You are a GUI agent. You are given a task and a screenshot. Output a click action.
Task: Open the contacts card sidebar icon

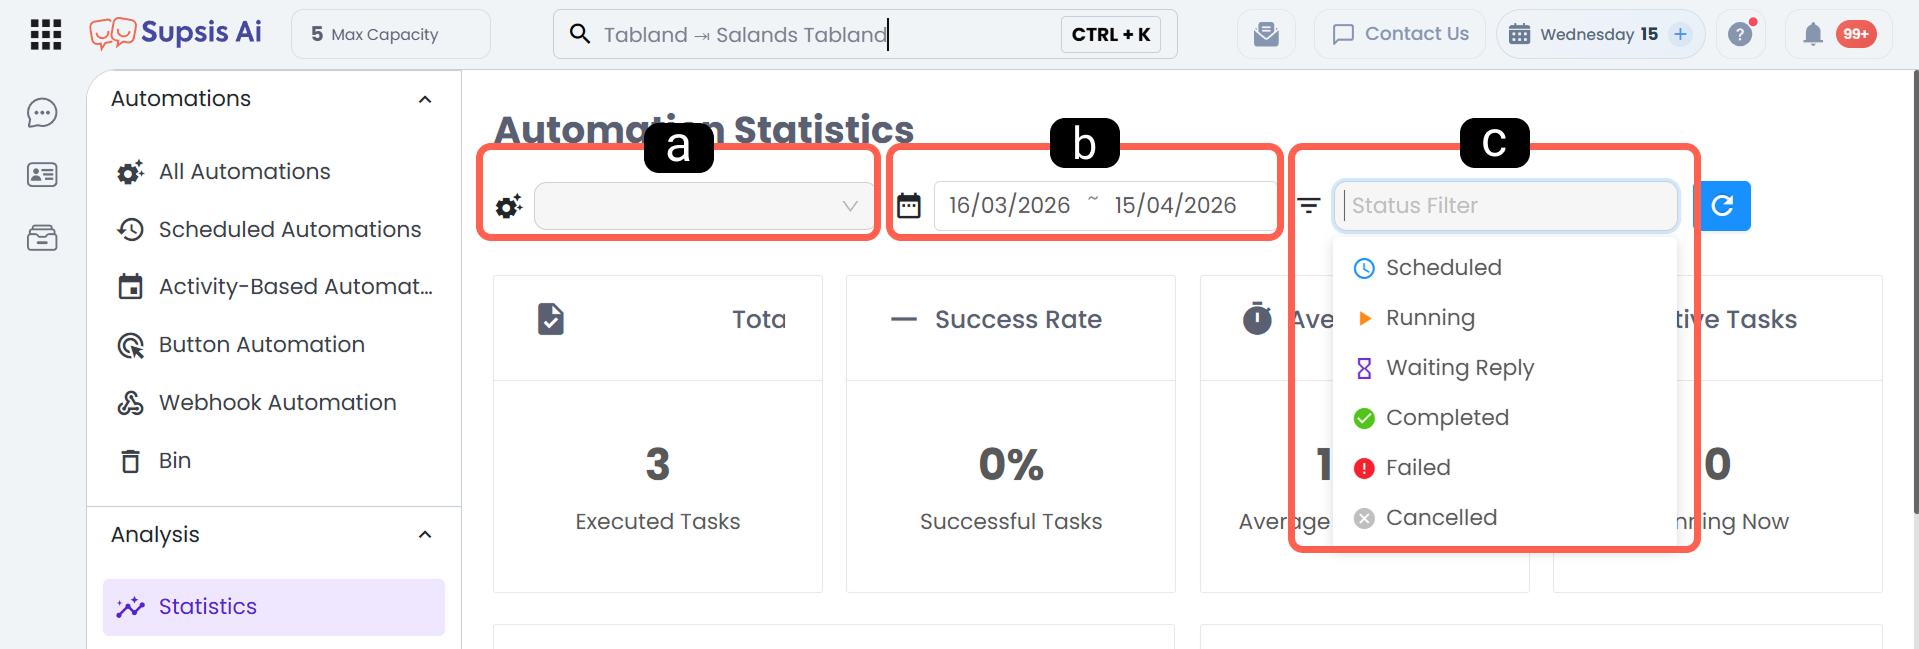[42, 175]
